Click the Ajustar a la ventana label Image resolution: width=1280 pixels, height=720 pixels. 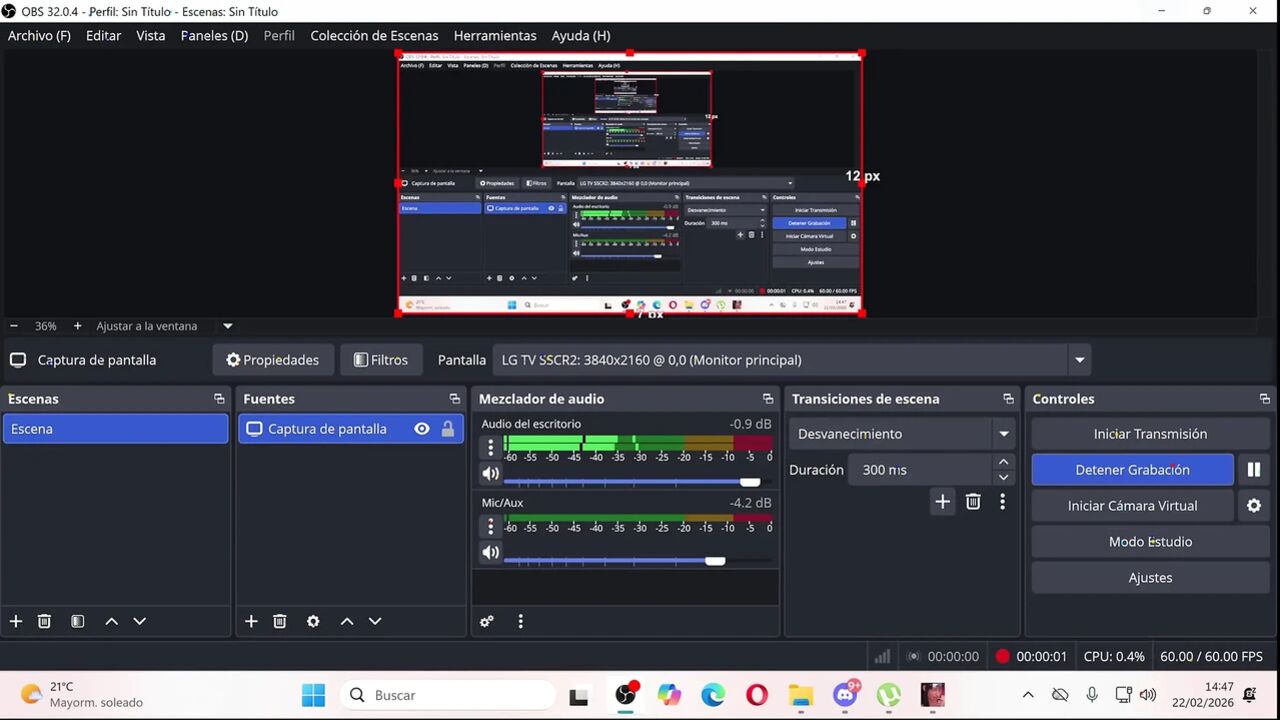point(147,326)
